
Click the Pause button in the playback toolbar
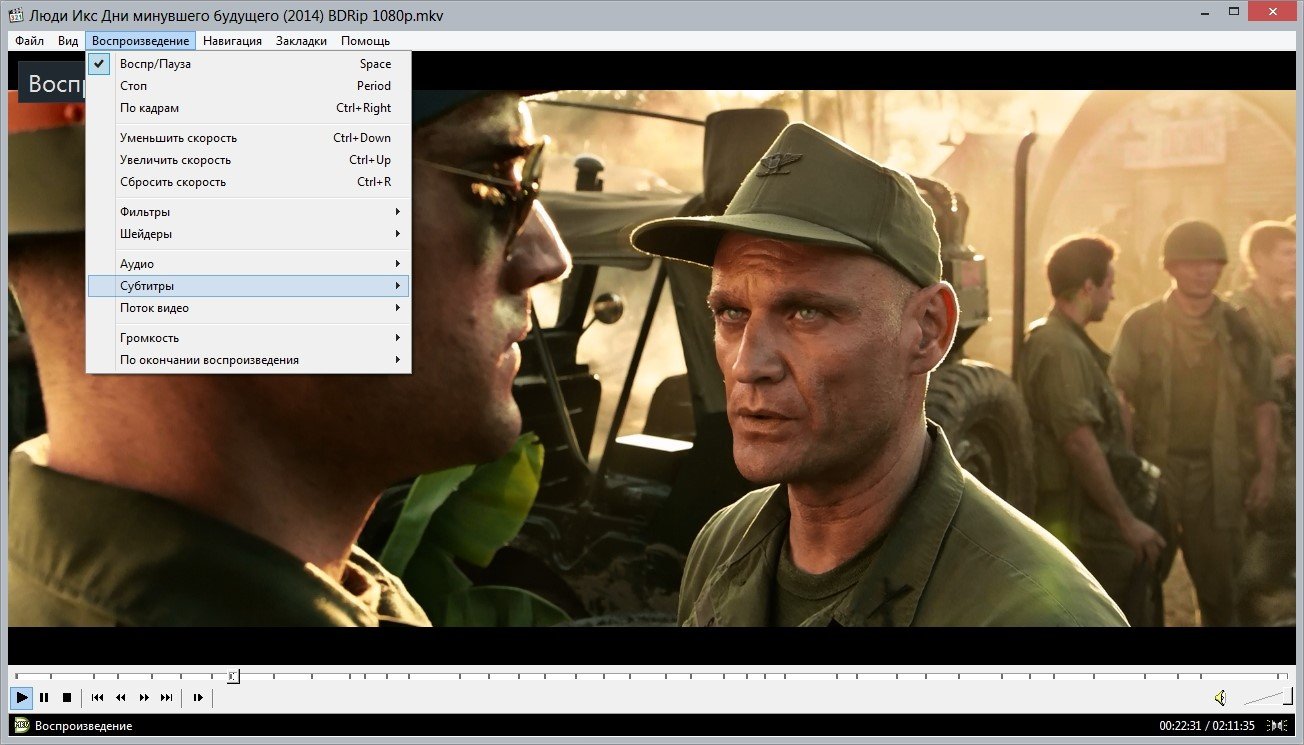point(45,697)
